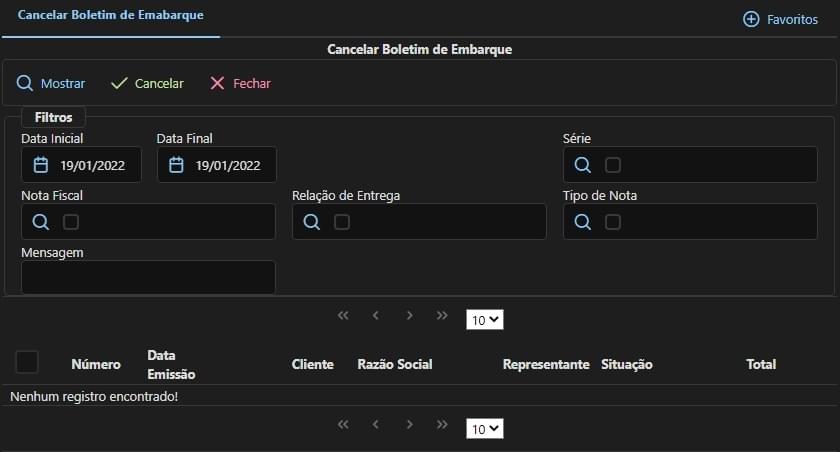Go to last page in bottom pagination
The image size is (840, 452).
(x=442, y=425)
